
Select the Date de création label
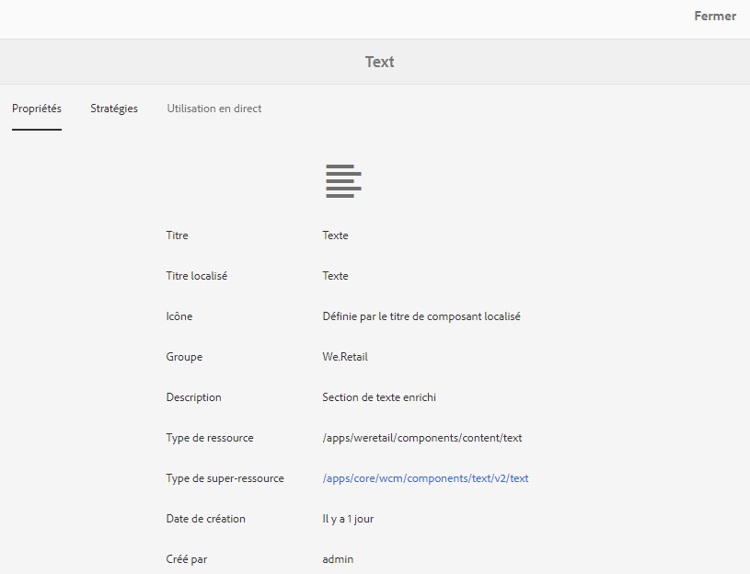pyautogui.click(x=206, y=519)
